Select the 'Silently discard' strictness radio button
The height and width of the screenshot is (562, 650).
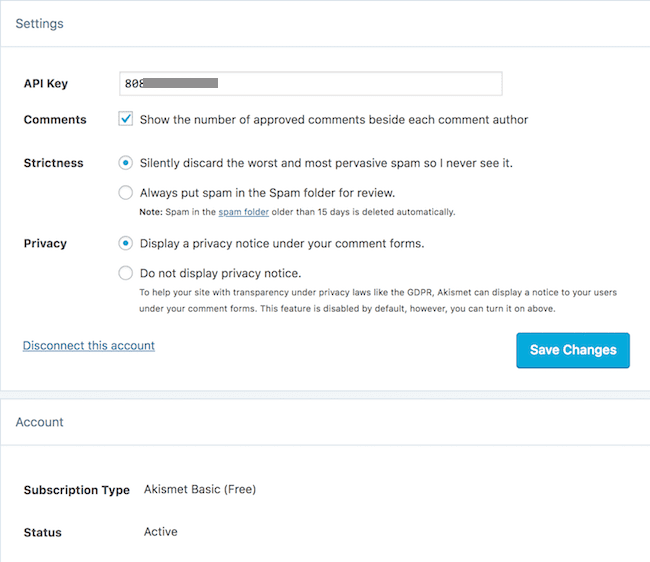tap(126, 162)
